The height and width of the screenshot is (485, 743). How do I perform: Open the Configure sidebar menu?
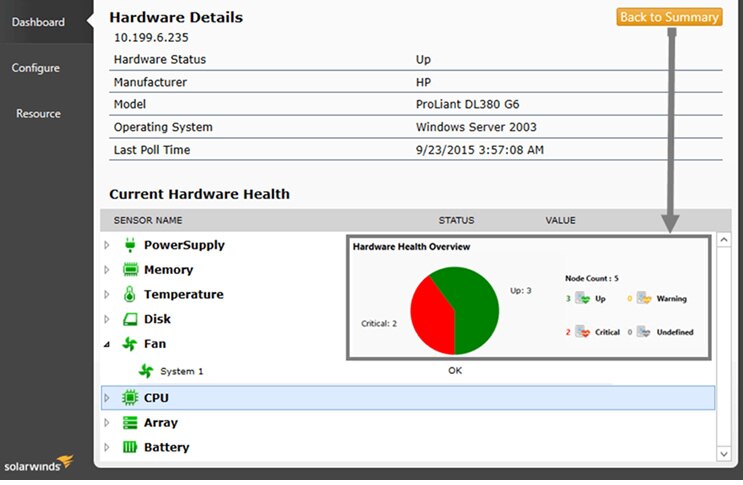36,68
